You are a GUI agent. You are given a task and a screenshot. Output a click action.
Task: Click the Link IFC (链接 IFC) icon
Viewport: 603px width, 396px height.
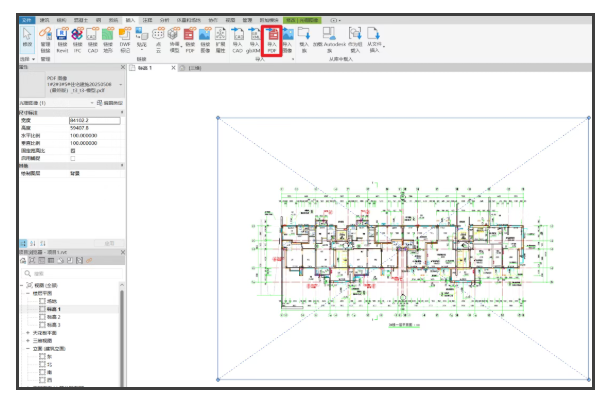[77, 40]
